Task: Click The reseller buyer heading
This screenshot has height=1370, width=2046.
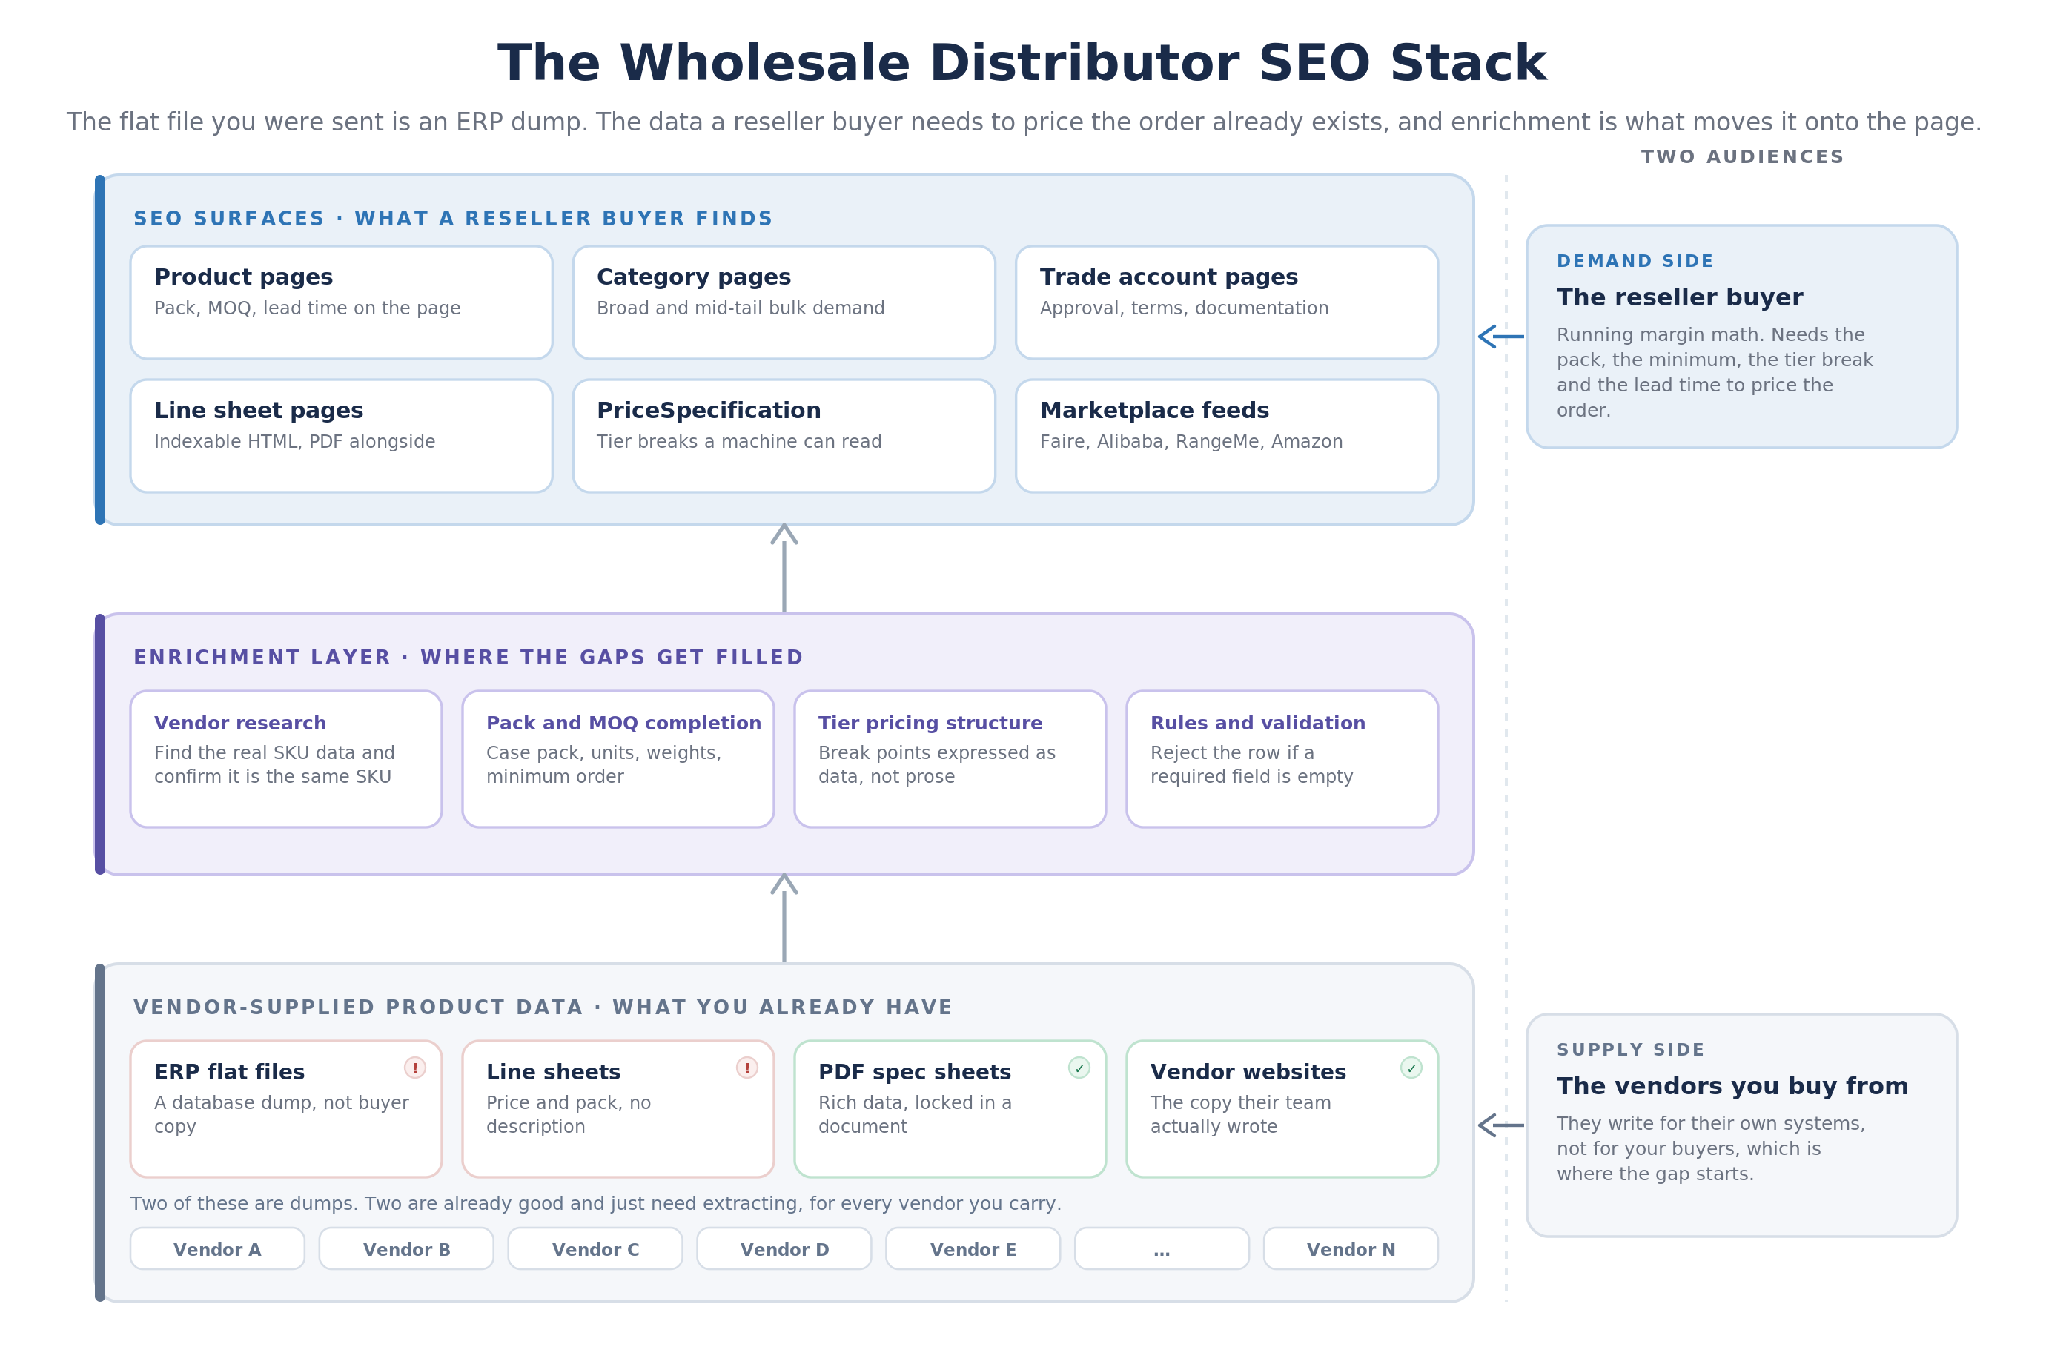Action: click(x=1679, y=297)
